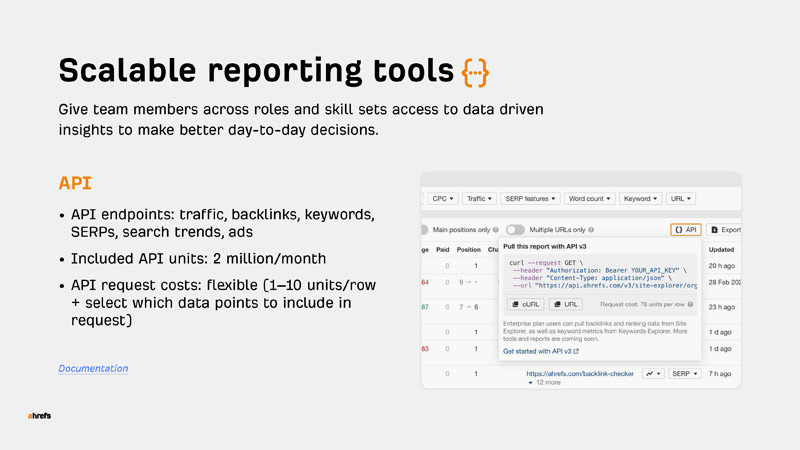Open the ahrefs.com/backlink-checker URL link
The width and height of the screenshot is (800, 450).
coord(580,373)
